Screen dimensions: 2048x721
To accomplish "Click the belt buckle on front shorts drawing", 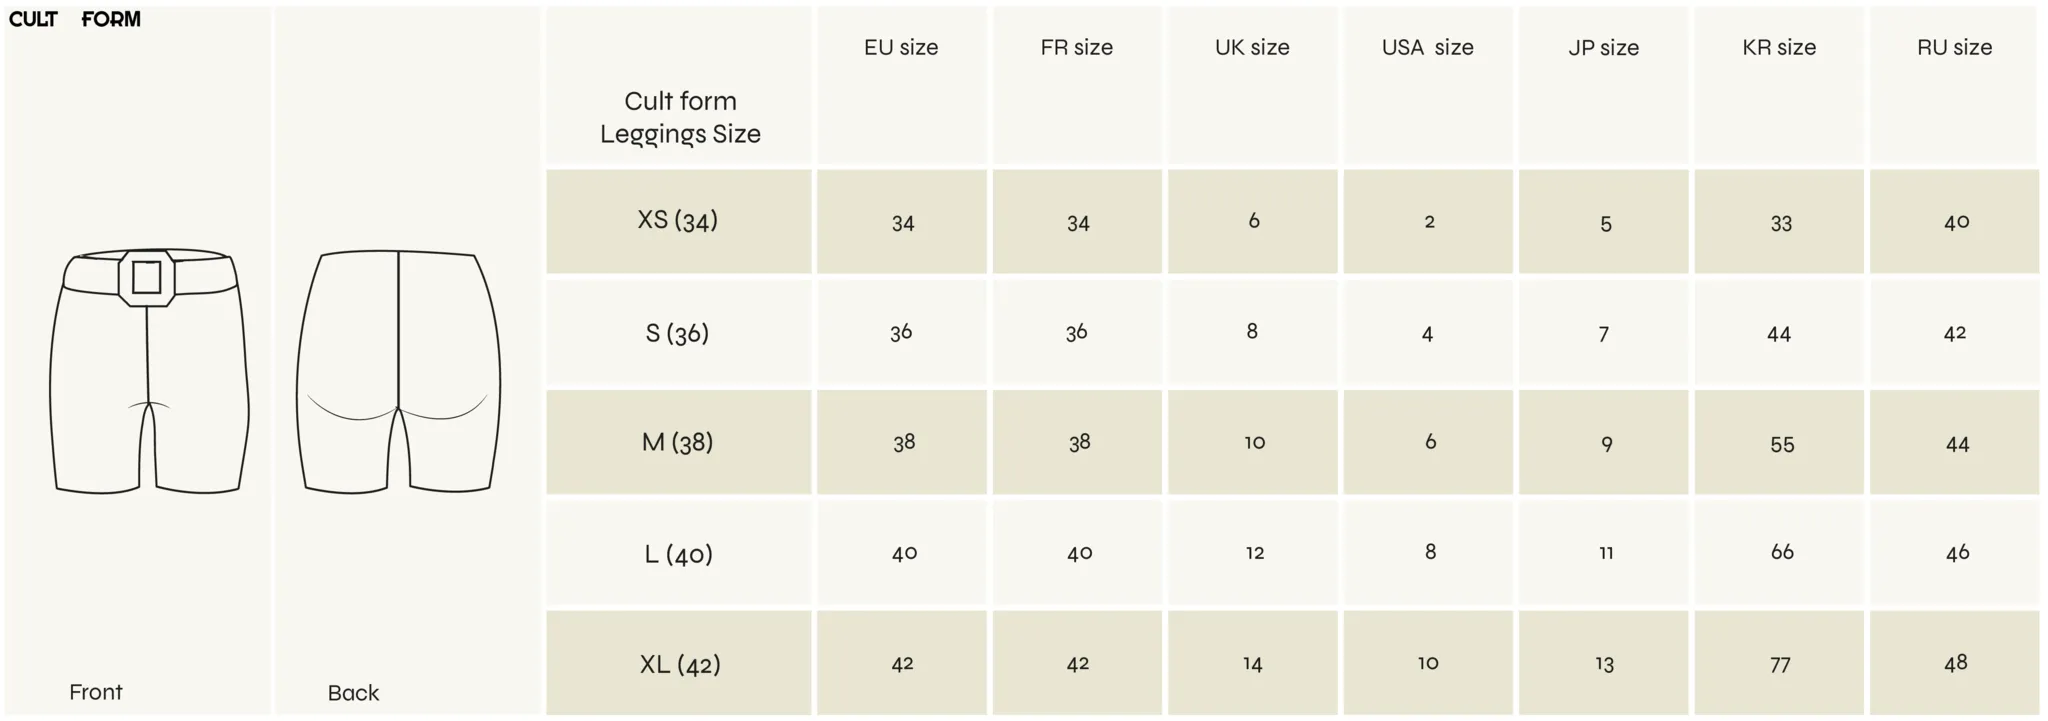I will pyautogui.click(x=147, y=277).
